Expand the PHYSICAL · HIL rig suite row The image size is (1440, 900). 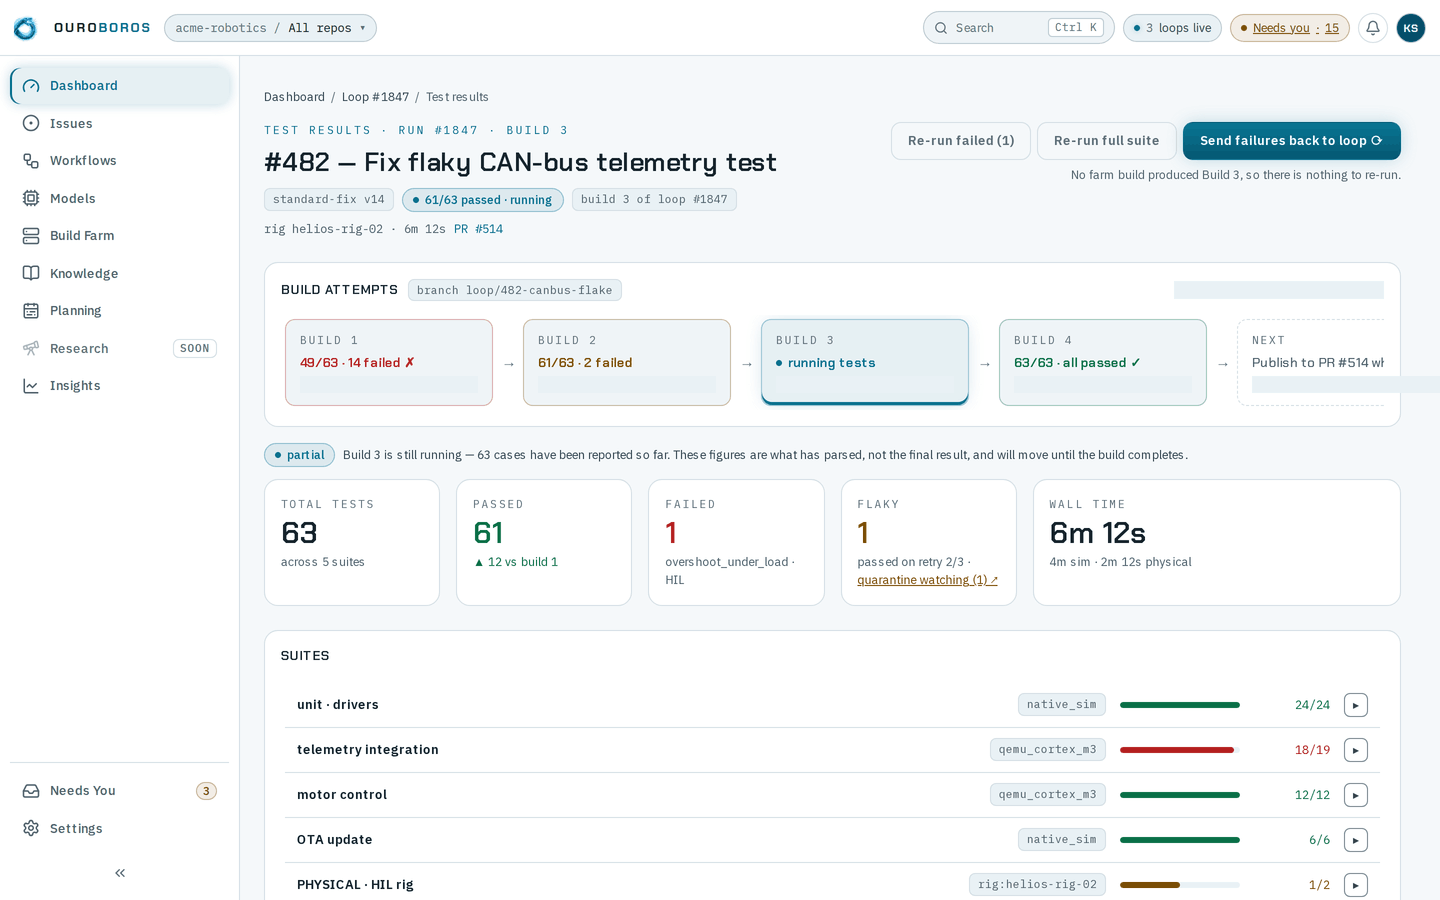pyautogui.click(x=1356, y=885)
